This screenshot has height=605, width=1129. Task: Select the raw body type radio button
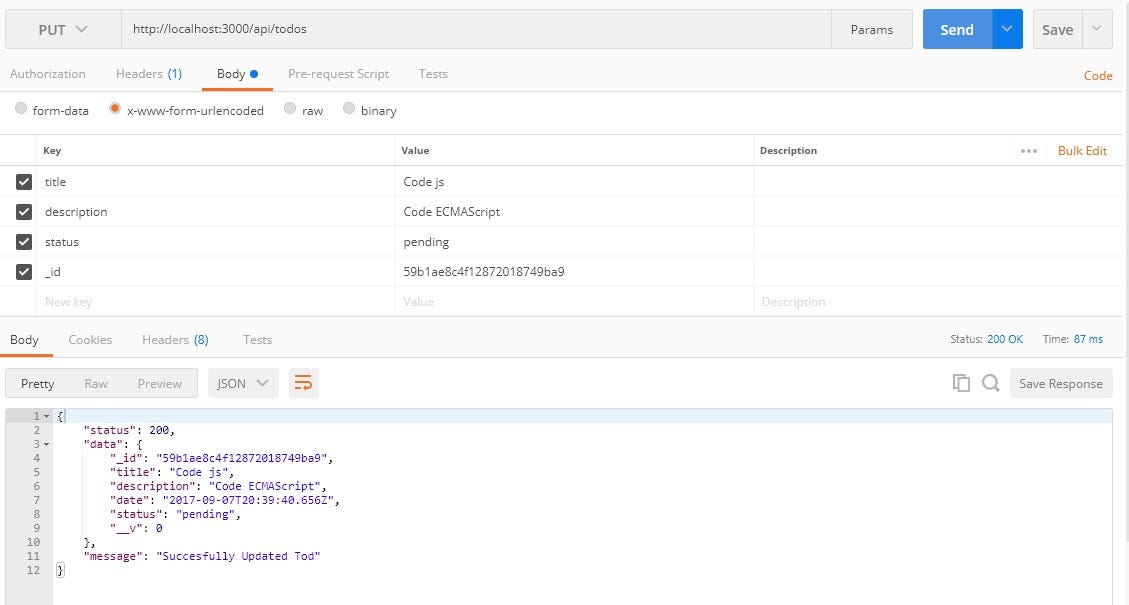pyautogui.click(x=289, y=110)
